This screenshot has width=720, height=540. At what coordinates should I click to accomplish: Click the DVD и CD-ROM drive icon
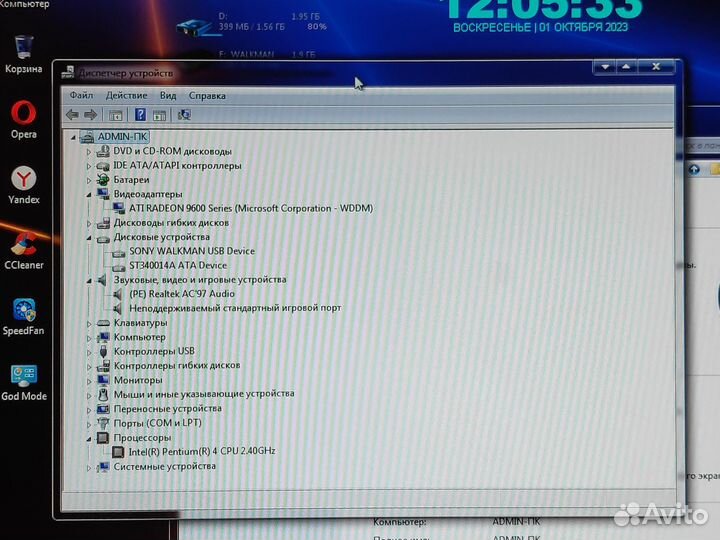[103, 151]
